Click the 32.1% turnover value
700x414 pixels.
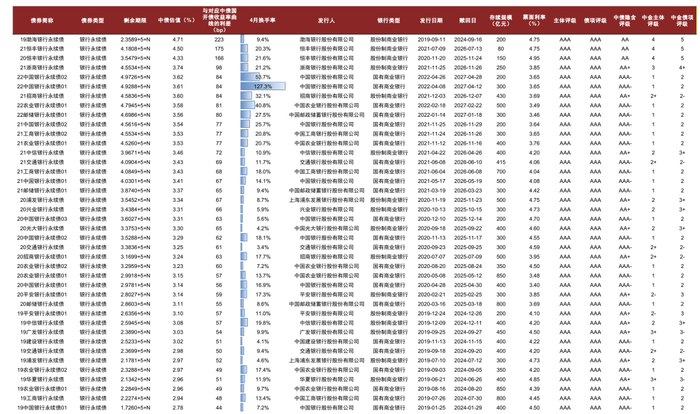(263, 96)
